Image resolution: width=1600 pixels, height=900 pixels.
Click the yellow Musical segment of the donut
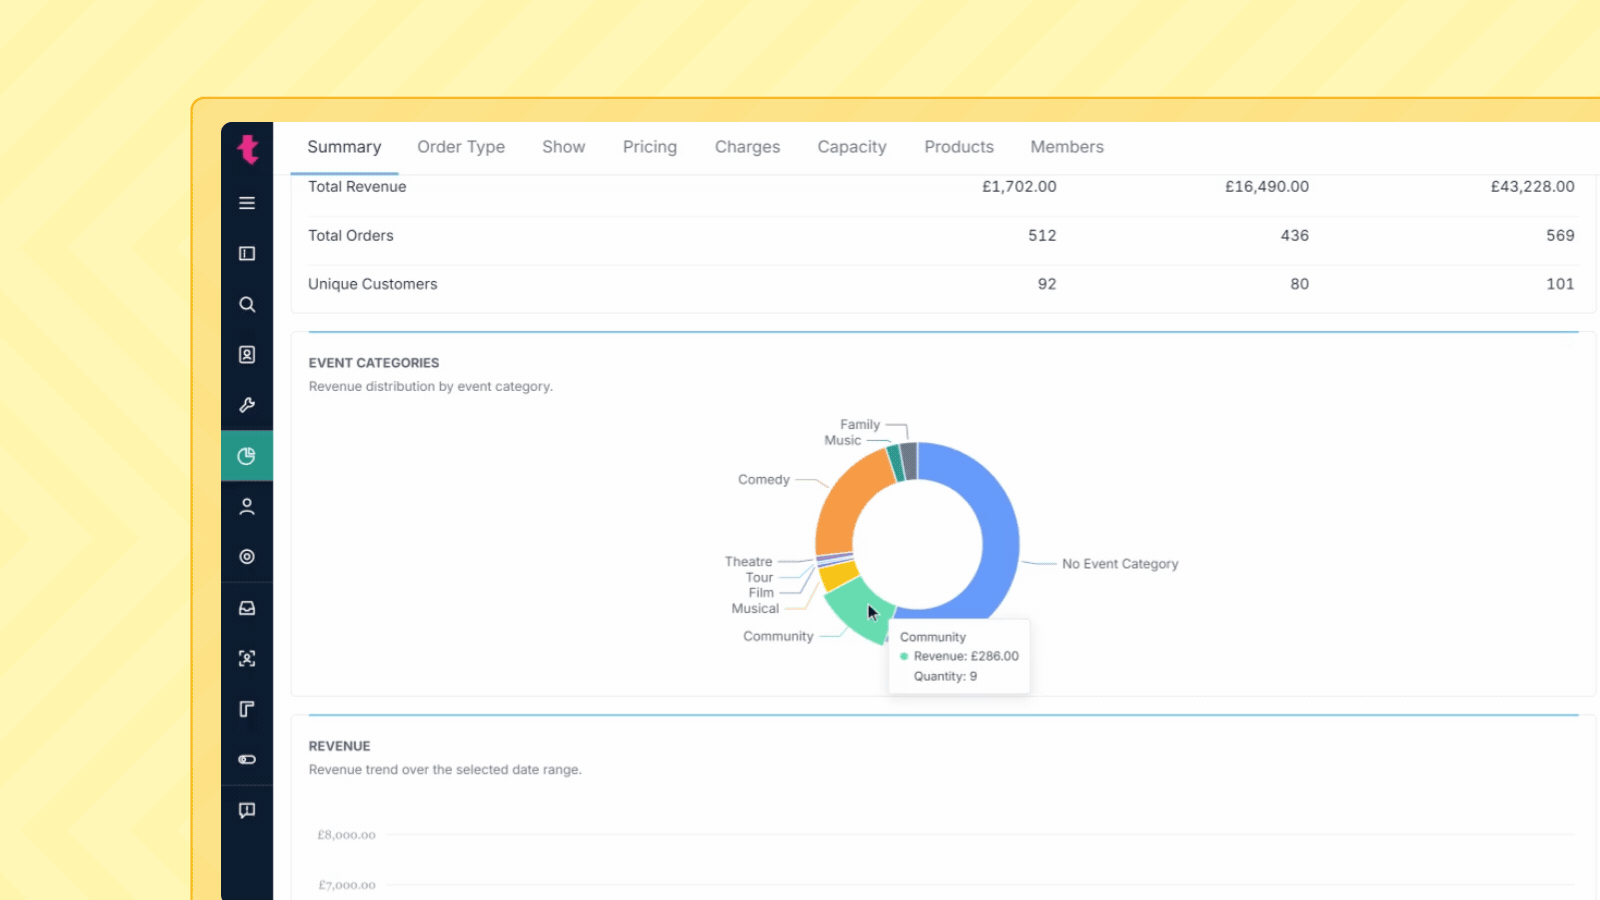[x=839, y=576]
